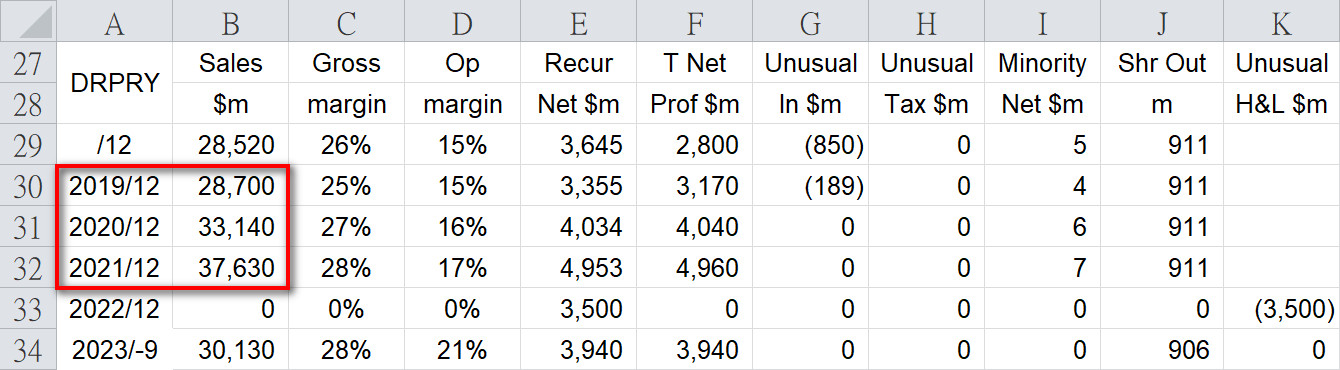Select row 33 header
This screenshot has width=1340, height=370.
tap(28, 308)
